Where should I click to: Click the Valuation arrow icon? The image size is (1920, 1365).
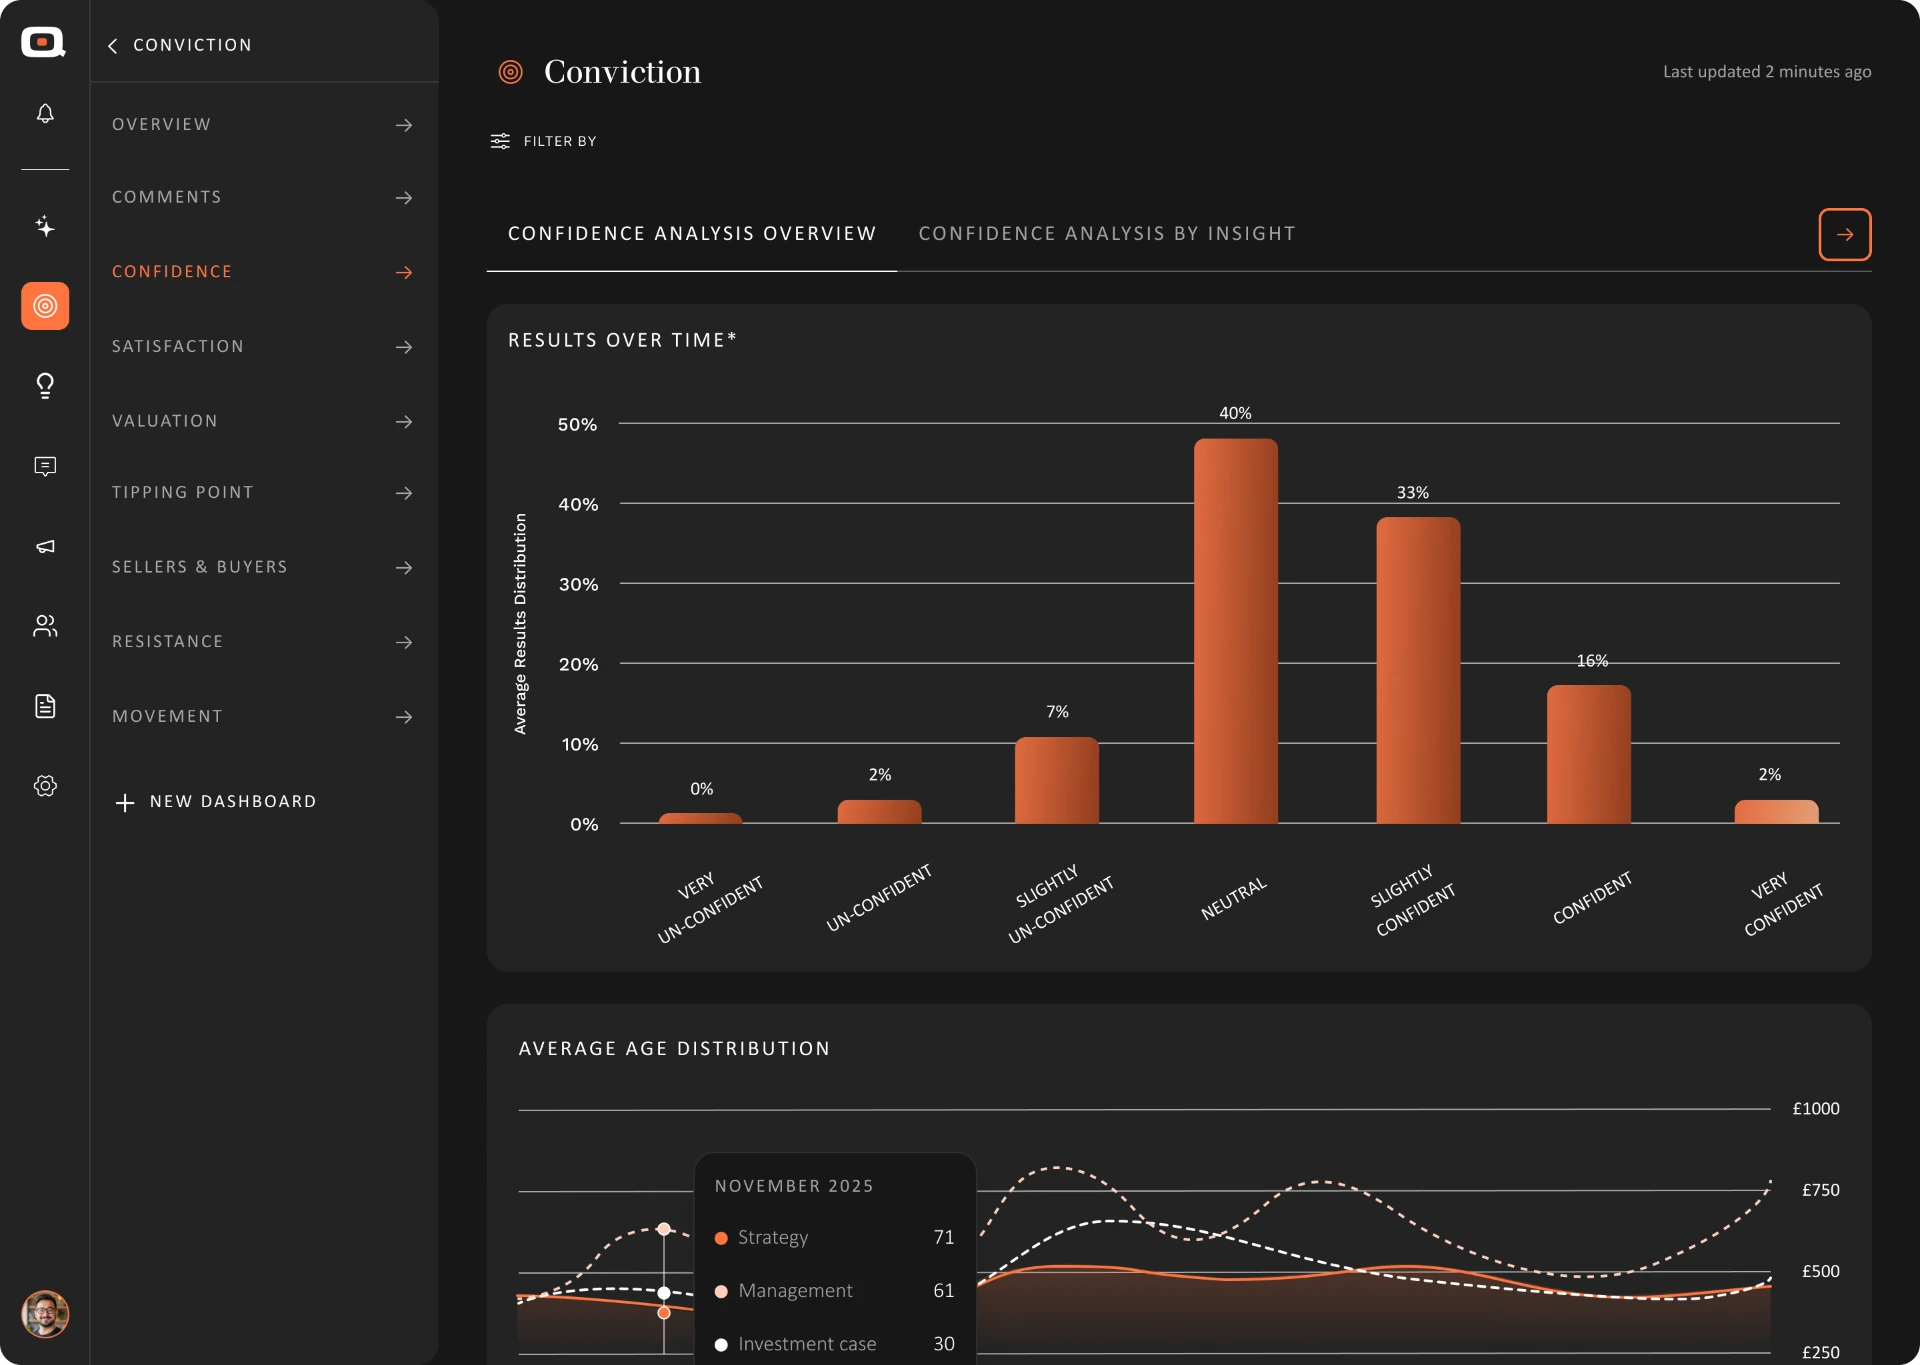404,422
